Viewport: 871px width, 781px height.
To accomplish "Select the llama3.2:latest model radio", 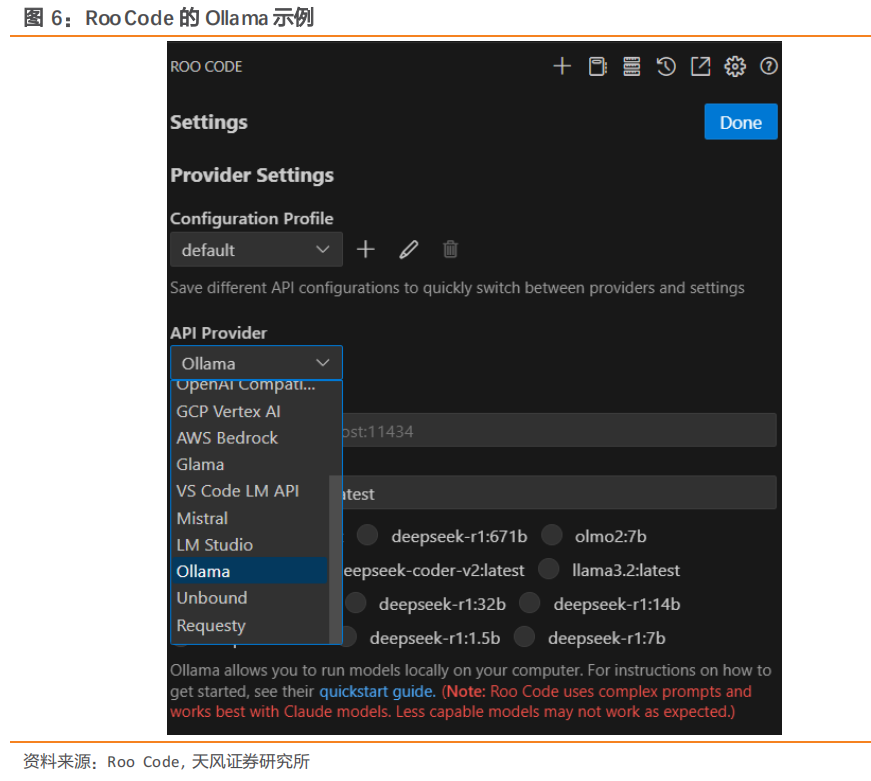I will (x=548, y=569).
